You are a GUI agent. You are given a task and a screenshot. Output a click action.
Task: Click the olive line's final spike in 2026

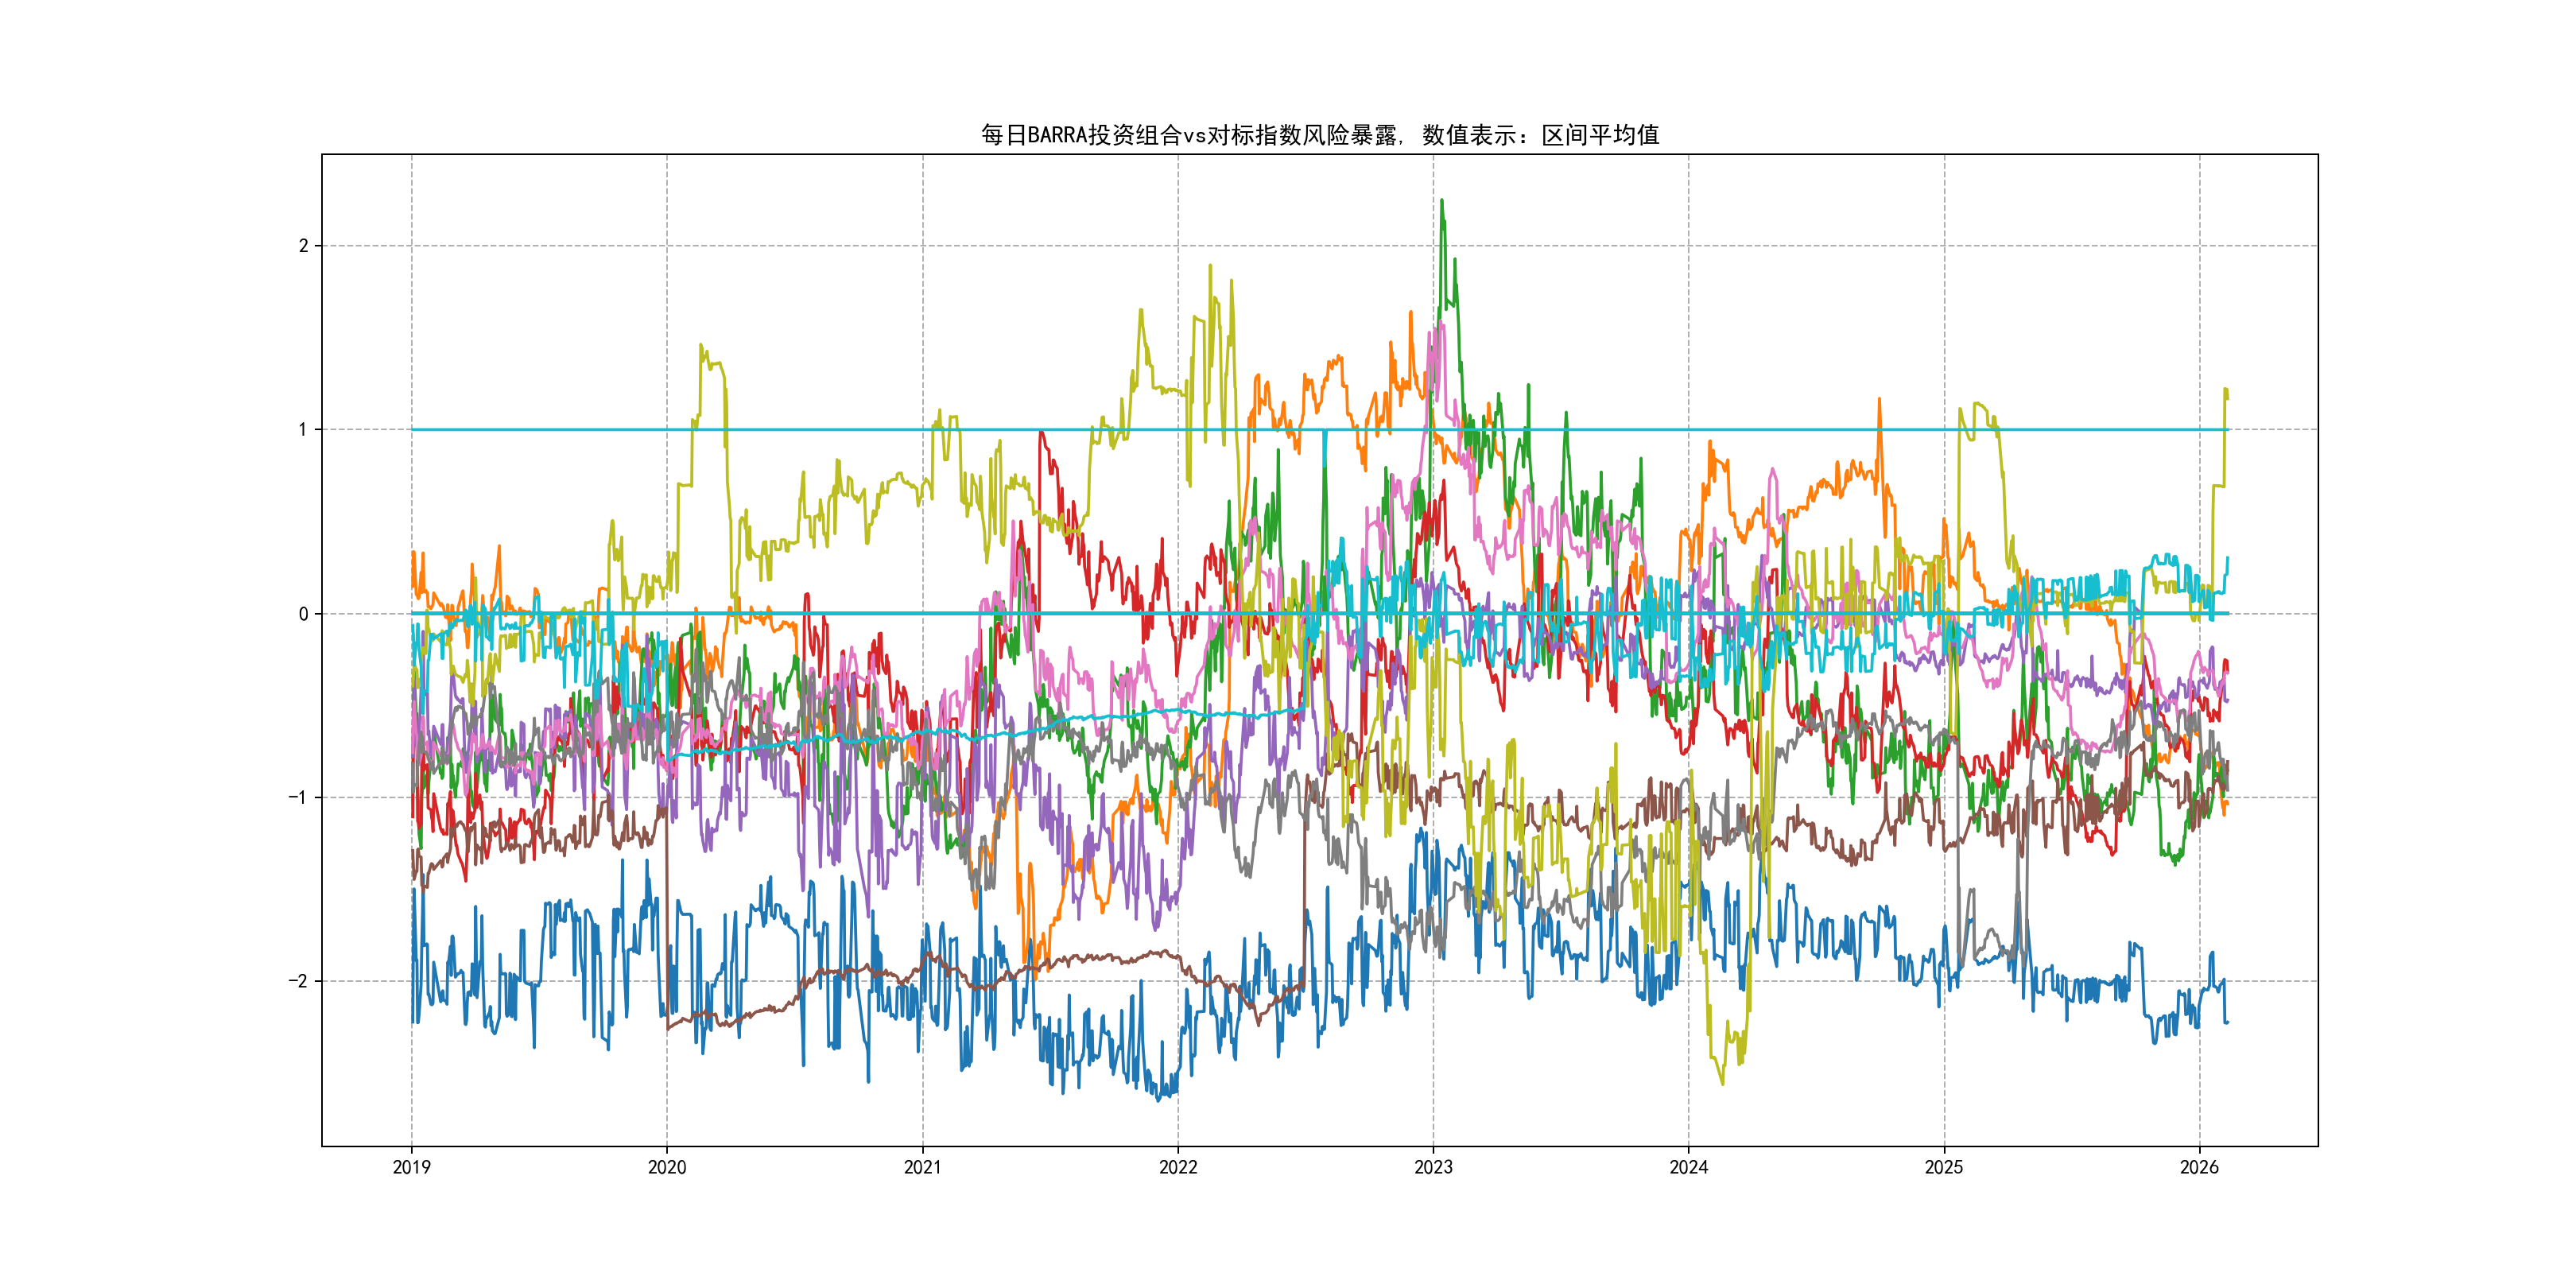click(2225, 390)
